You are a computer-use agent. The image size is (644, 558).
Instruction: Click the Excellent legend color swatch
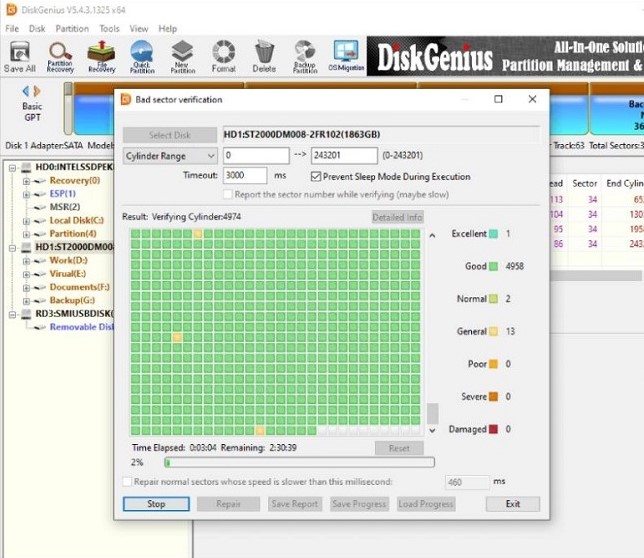coord(493,234)
